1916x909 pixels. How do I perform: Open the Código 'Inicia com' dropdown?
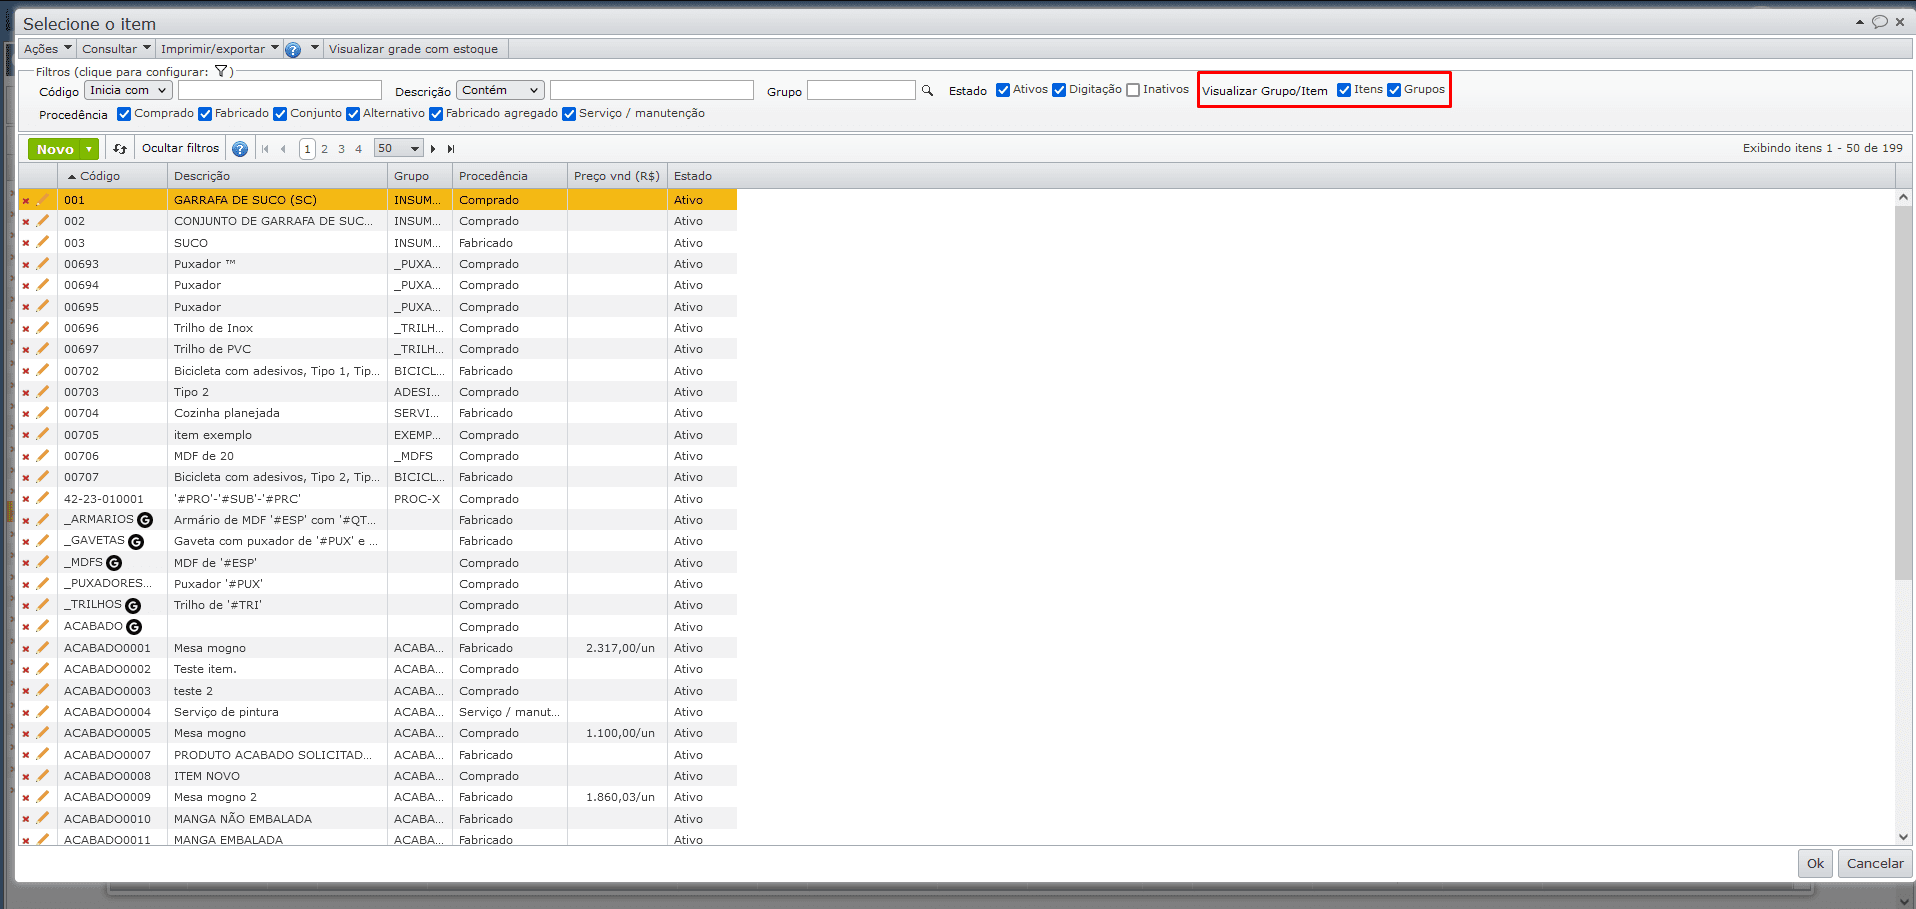tap(129, 90)
